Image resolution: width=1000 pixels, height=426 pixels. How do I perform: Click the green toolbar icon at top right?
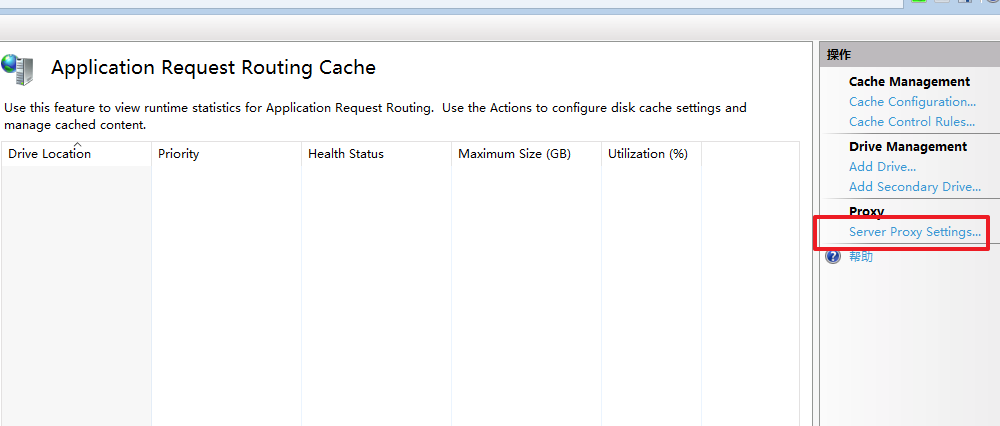tap(919, 1)
